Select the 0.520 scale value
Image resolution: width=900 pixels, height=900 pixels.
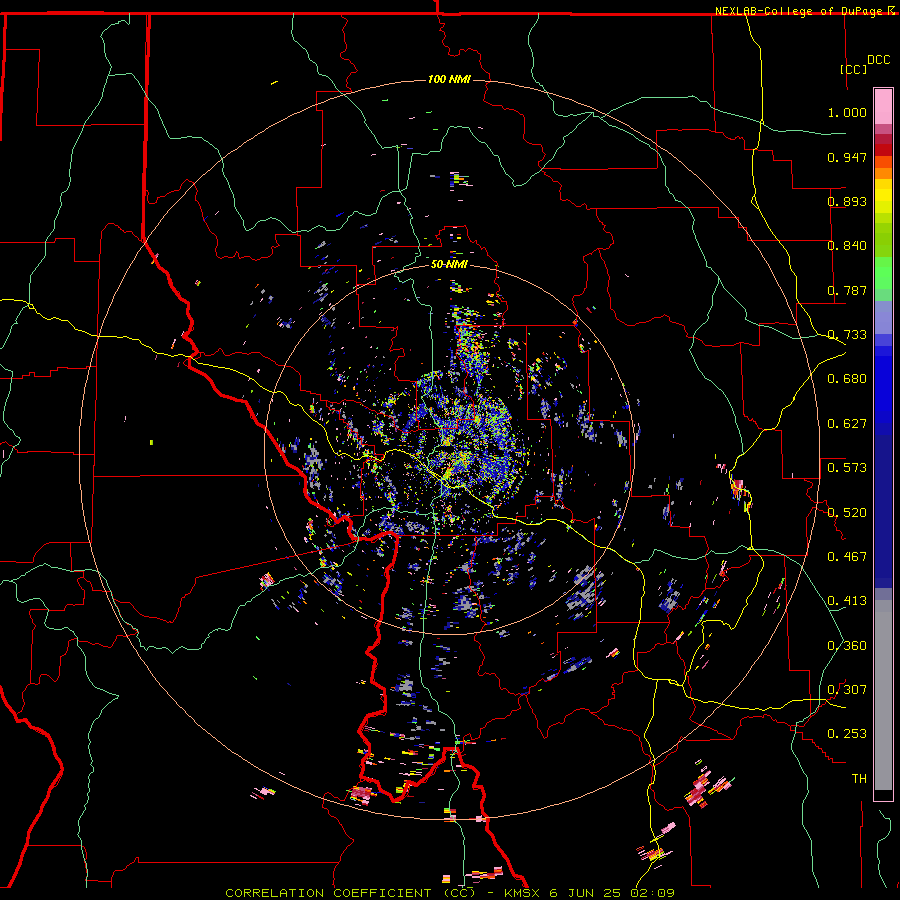coord(847,513)
